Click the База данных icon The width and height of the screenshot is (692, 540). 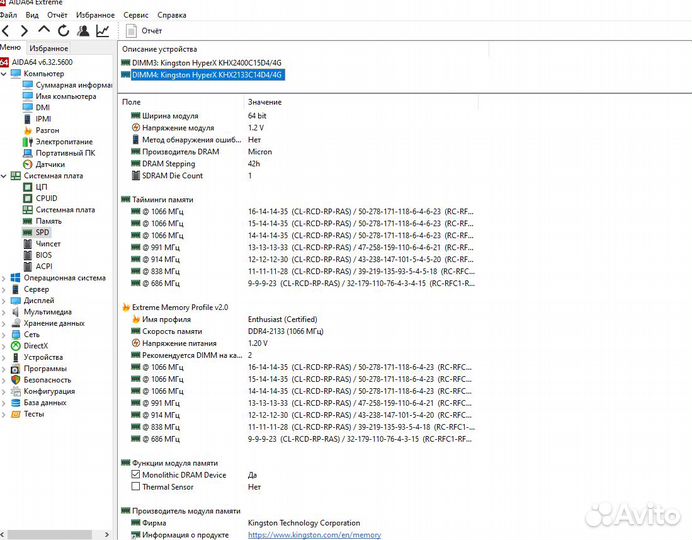coord(16,403)
